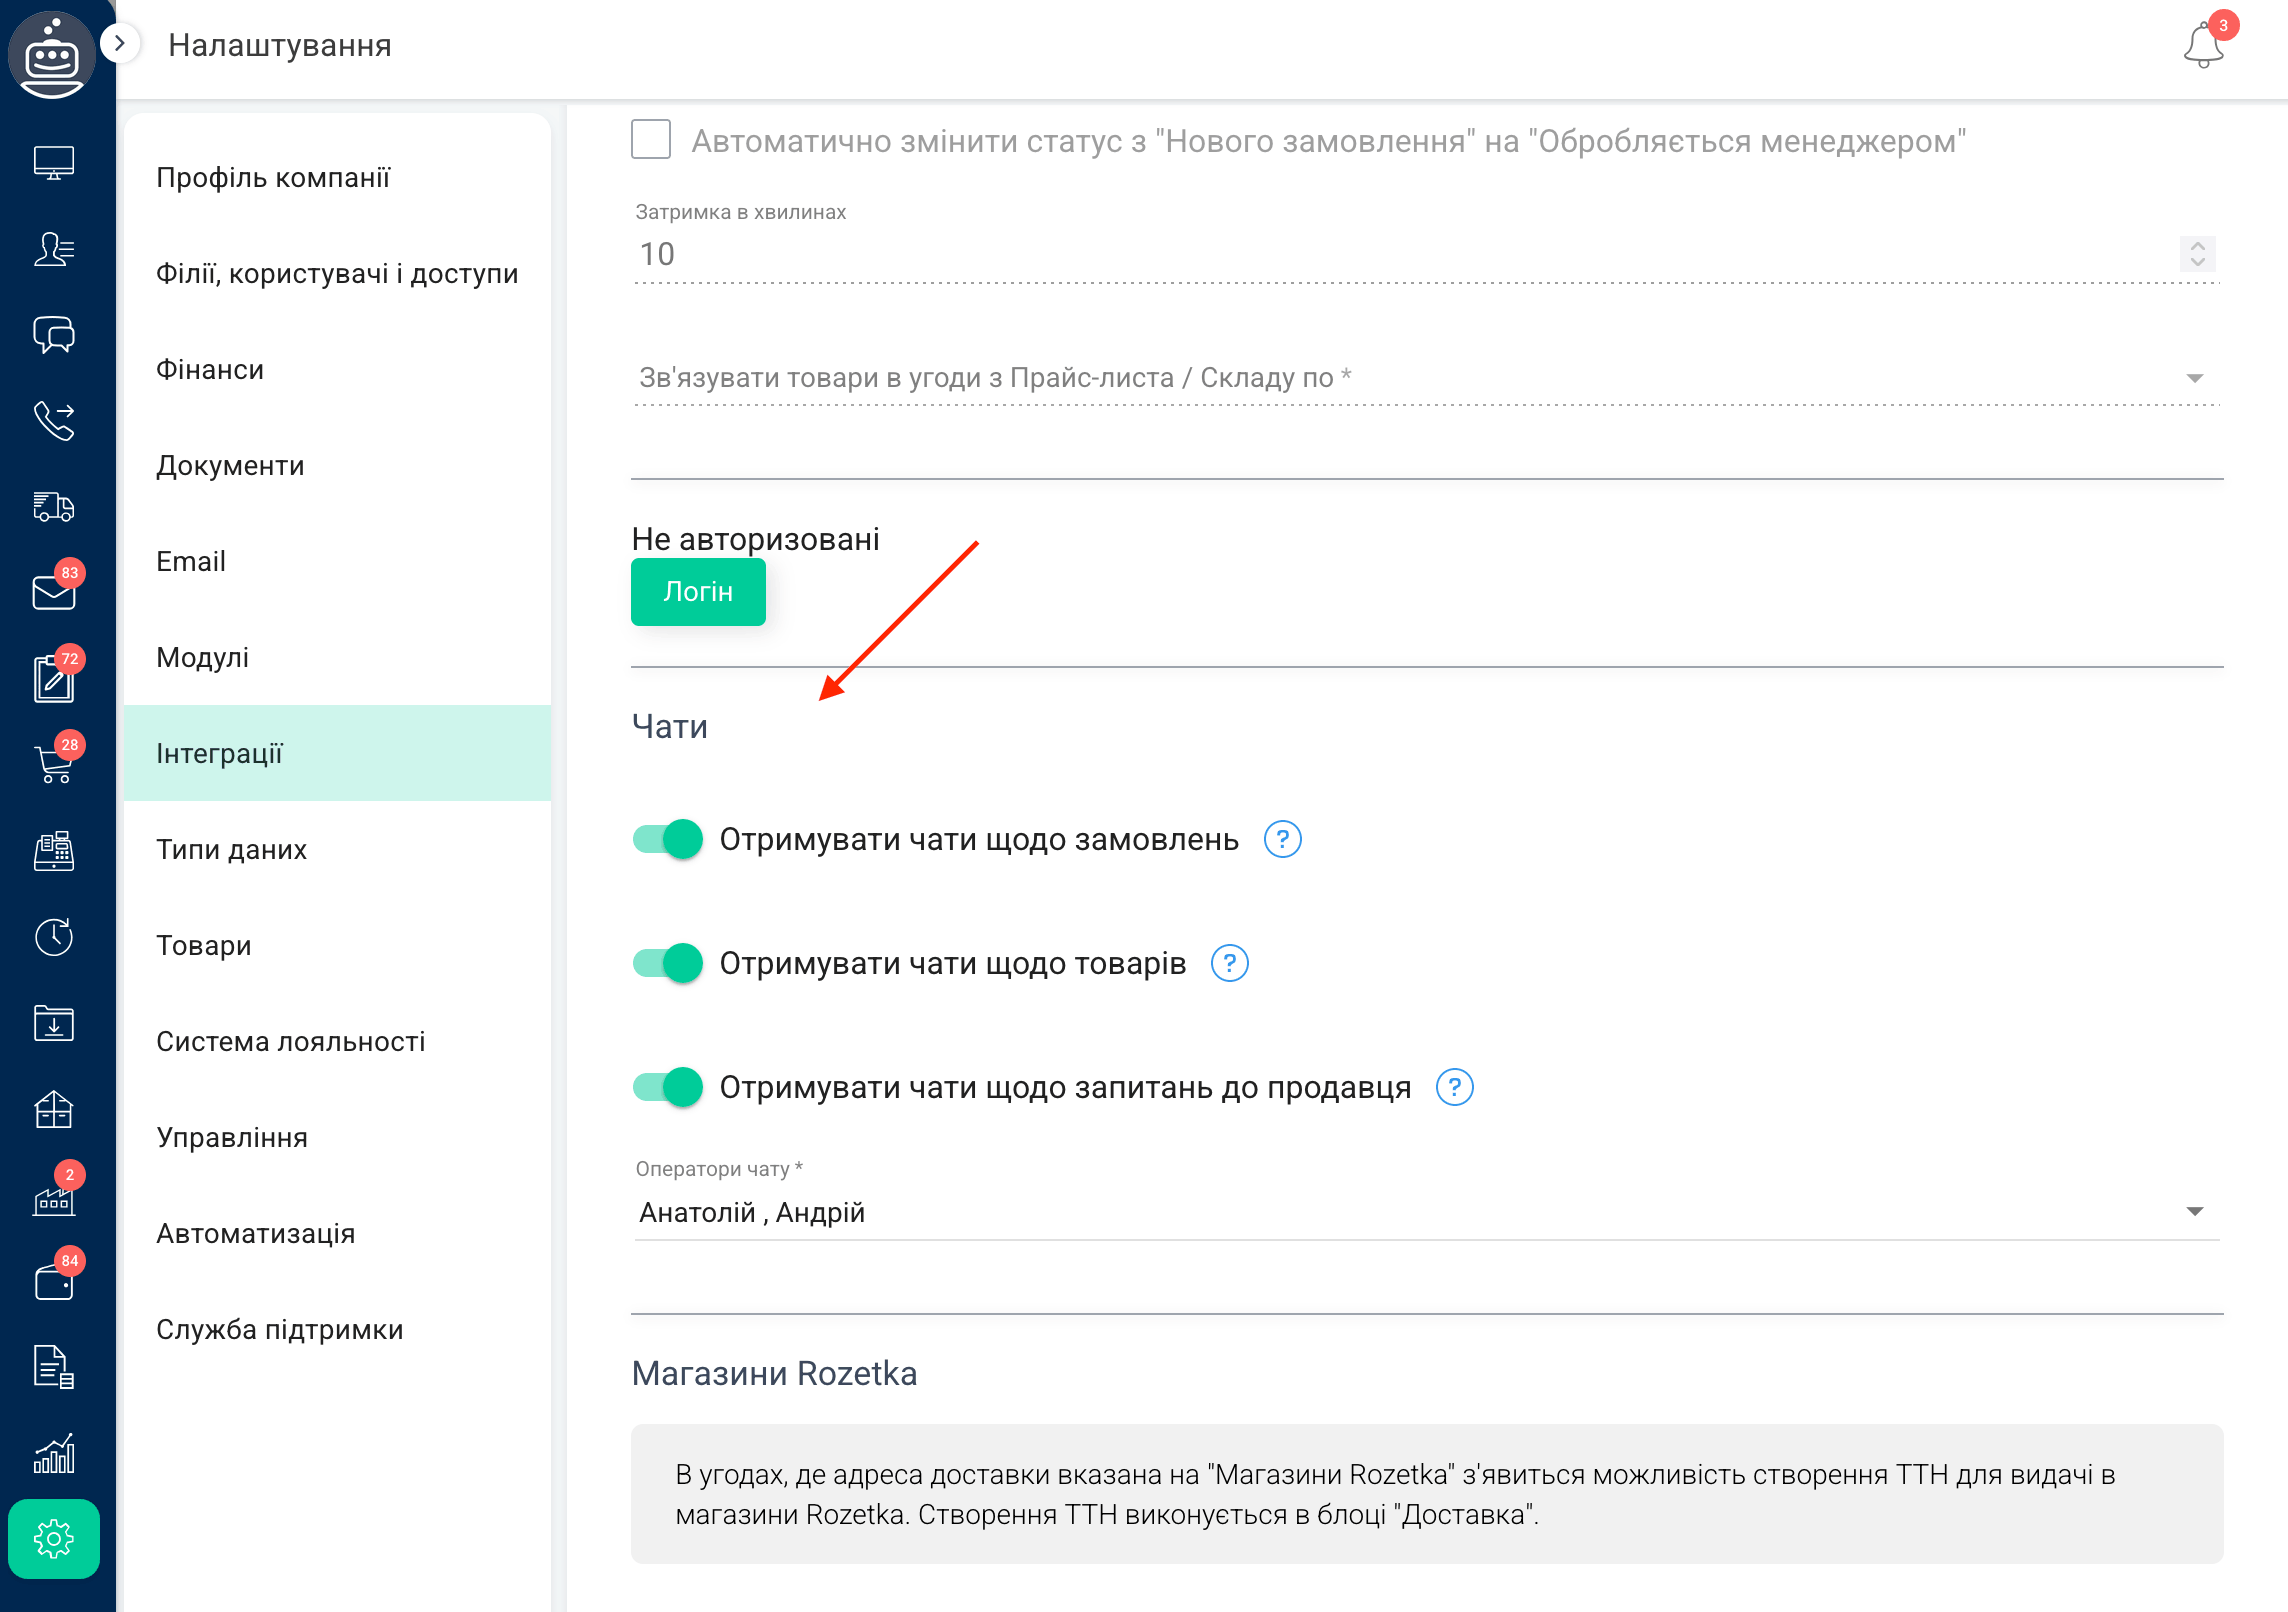The height and width of the screenshot is (1612, 2288).
Task: Open the chats panel from the sidebar
Action: (54, 336)
